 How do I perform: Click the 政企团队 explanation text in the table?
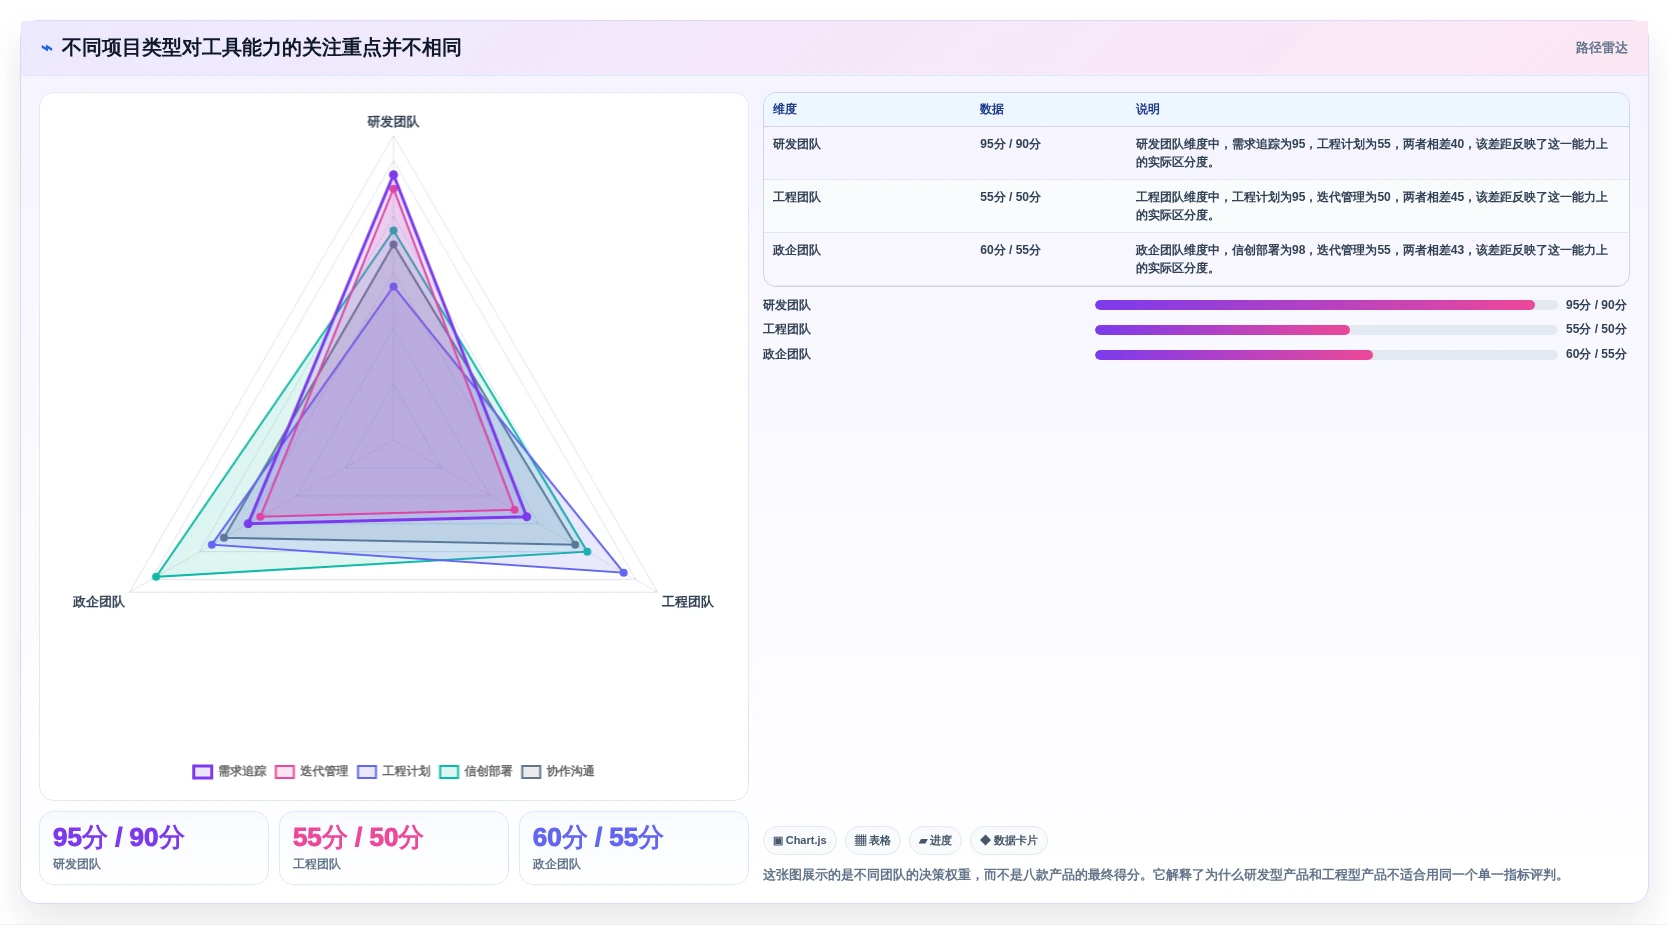[1372, 259]
